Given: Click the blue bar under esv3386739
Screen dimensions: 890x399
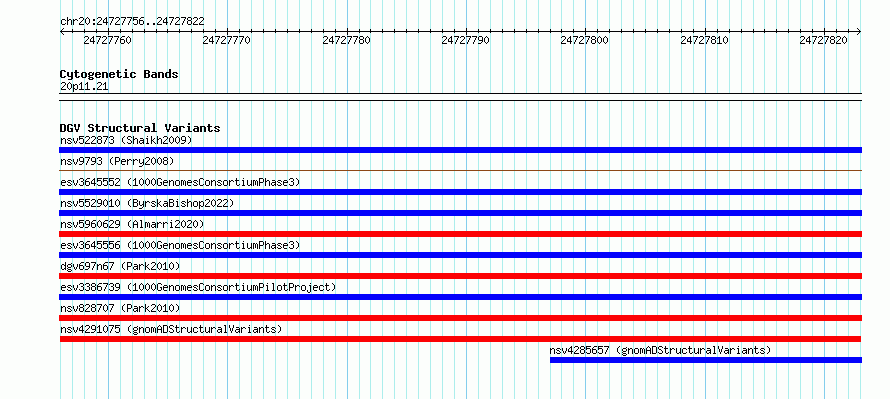Looking at the screenshot, I should click(x=460, y=297).
